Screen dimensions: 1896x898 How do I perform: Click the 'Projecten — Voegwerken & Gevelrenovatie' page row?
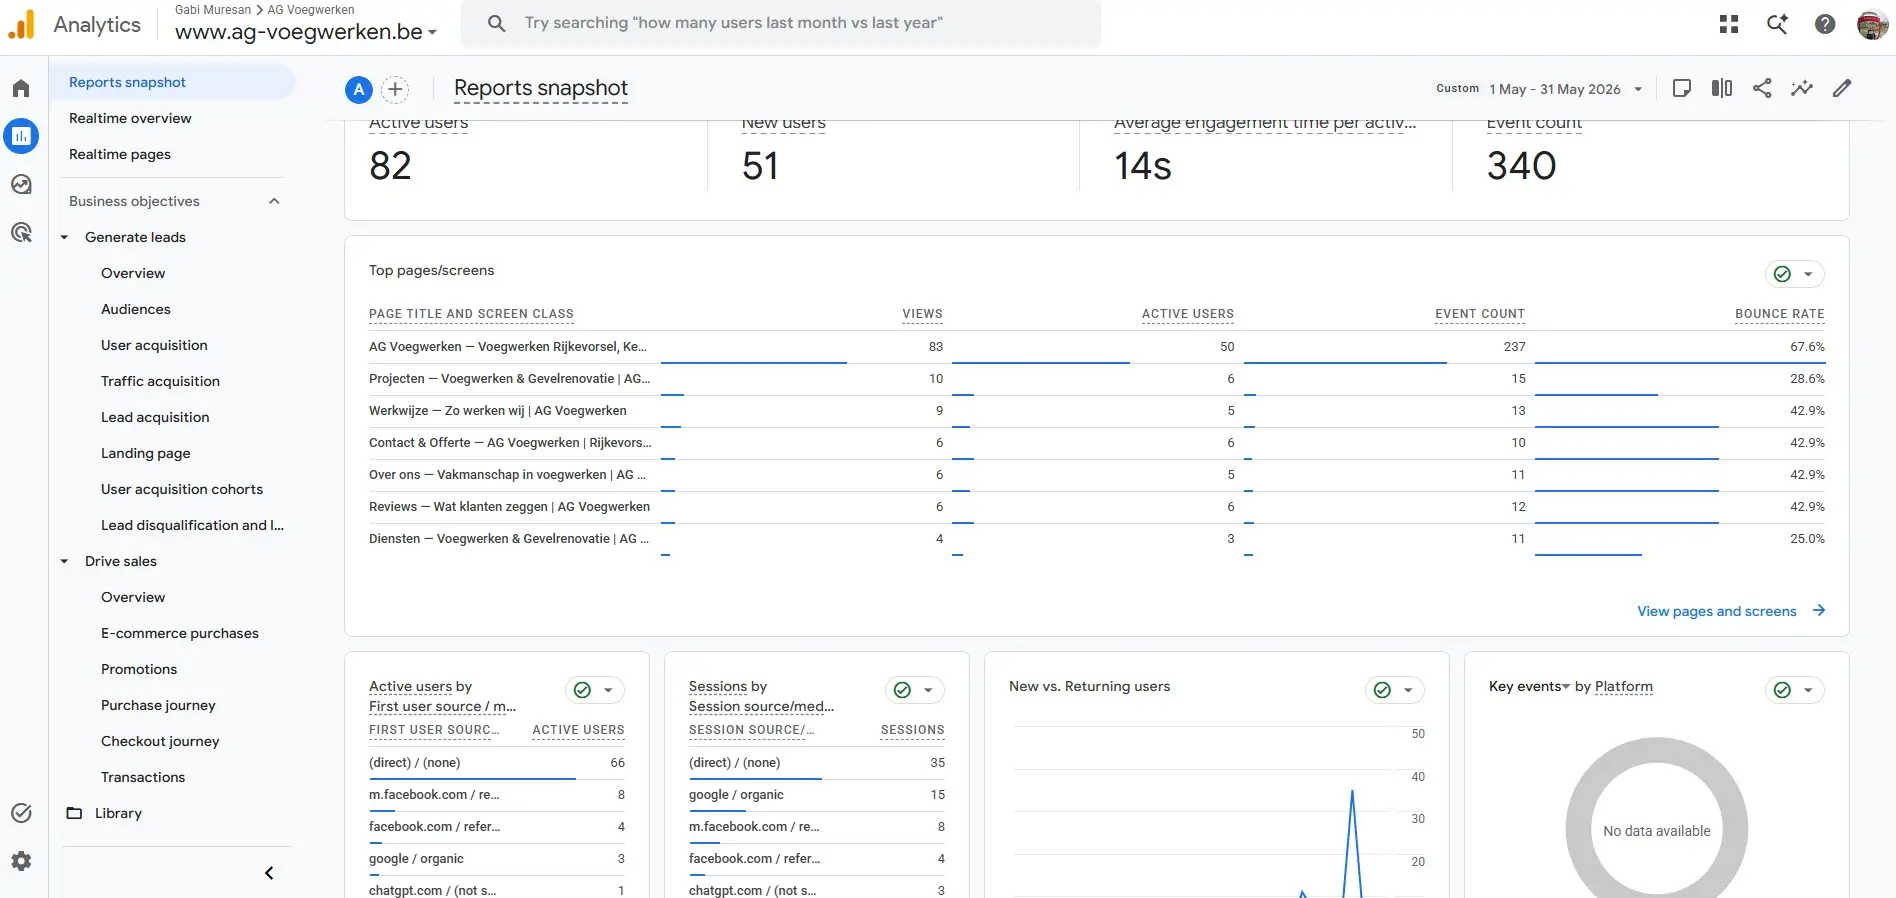[1096, 379]
